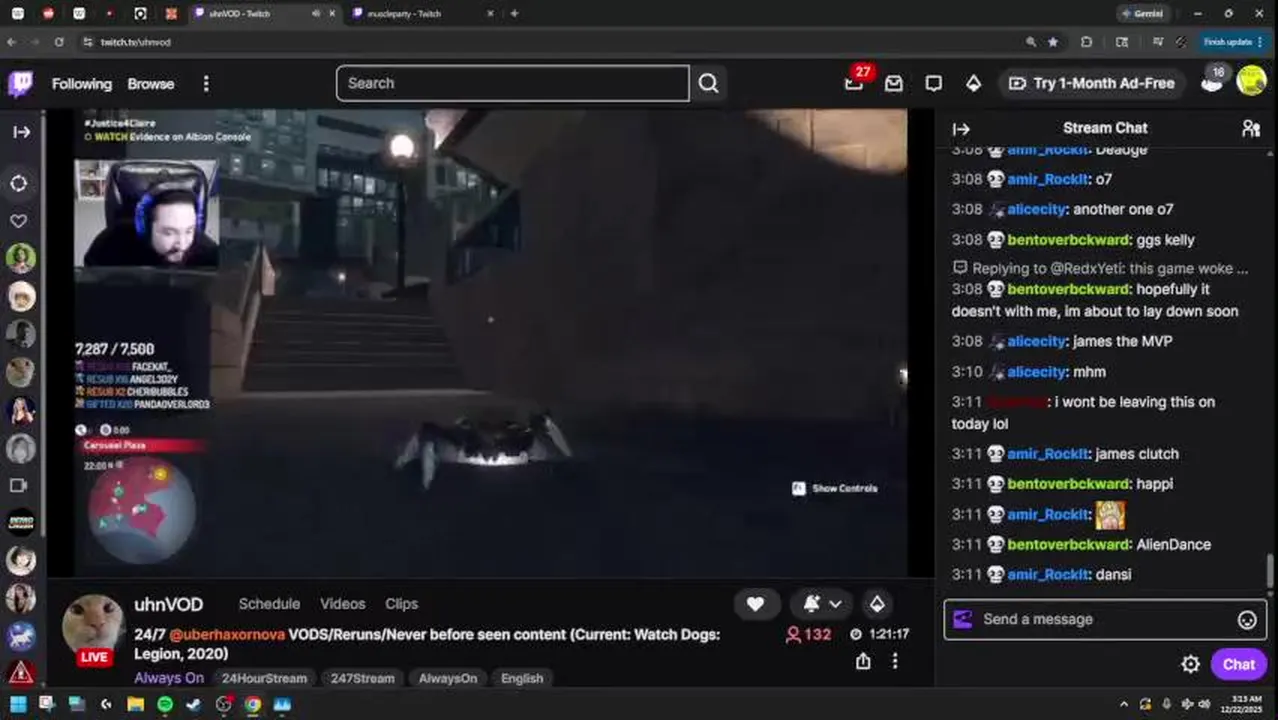
Task: Open the uhnVOD channel name
Action: [168, 604]
